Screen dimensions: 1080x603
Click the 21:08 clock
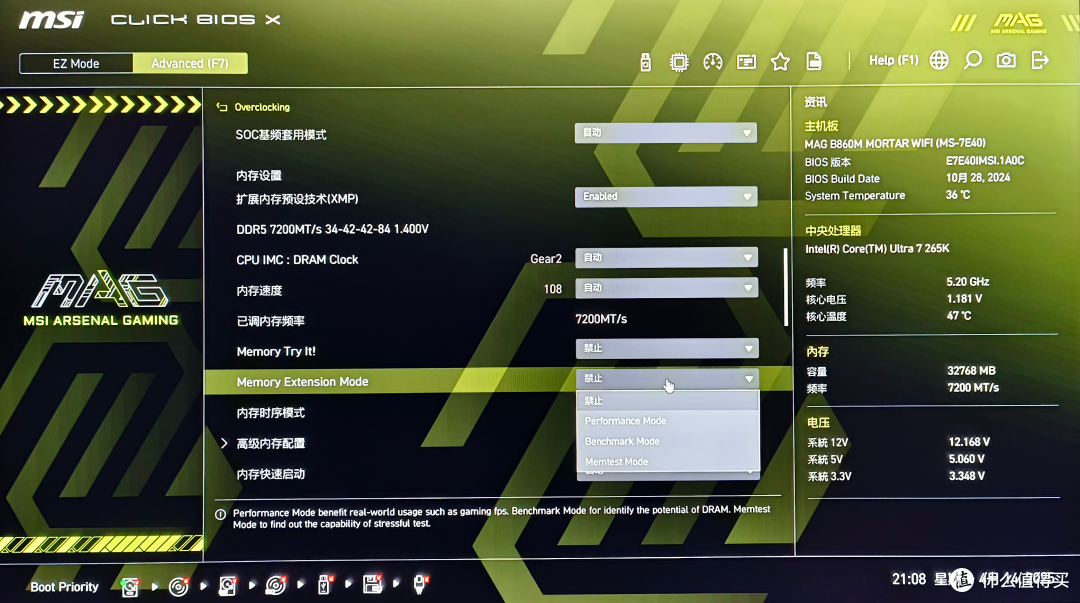click(x=908, y=580)
